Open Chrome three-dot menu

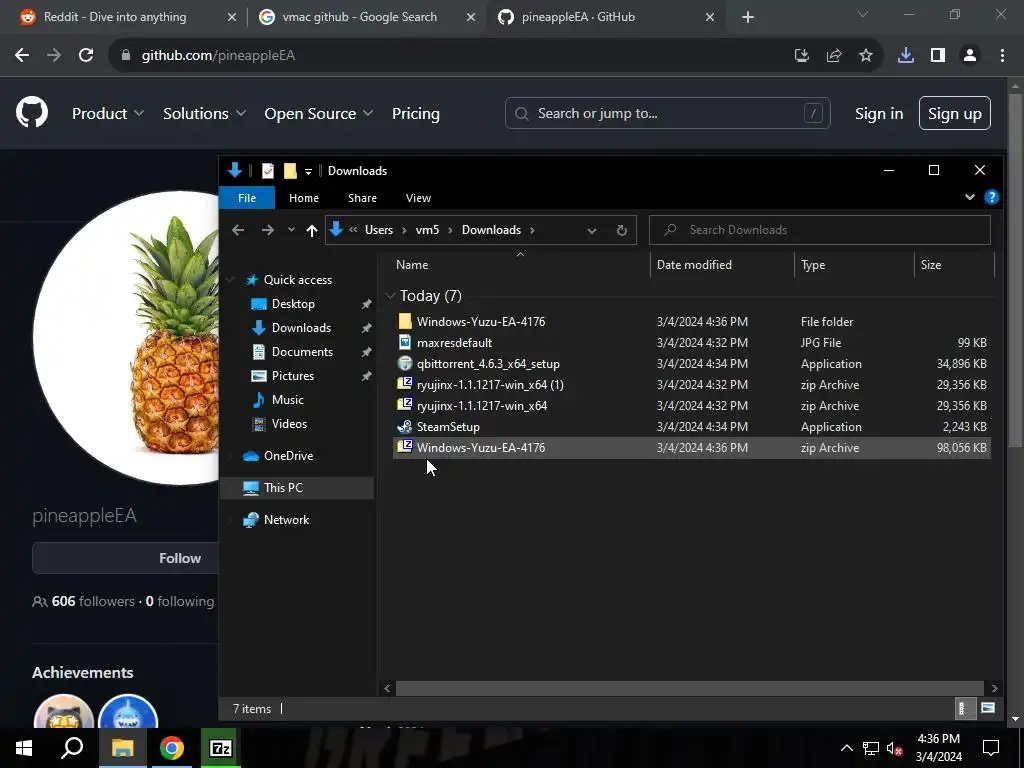tap(1002, 56)
